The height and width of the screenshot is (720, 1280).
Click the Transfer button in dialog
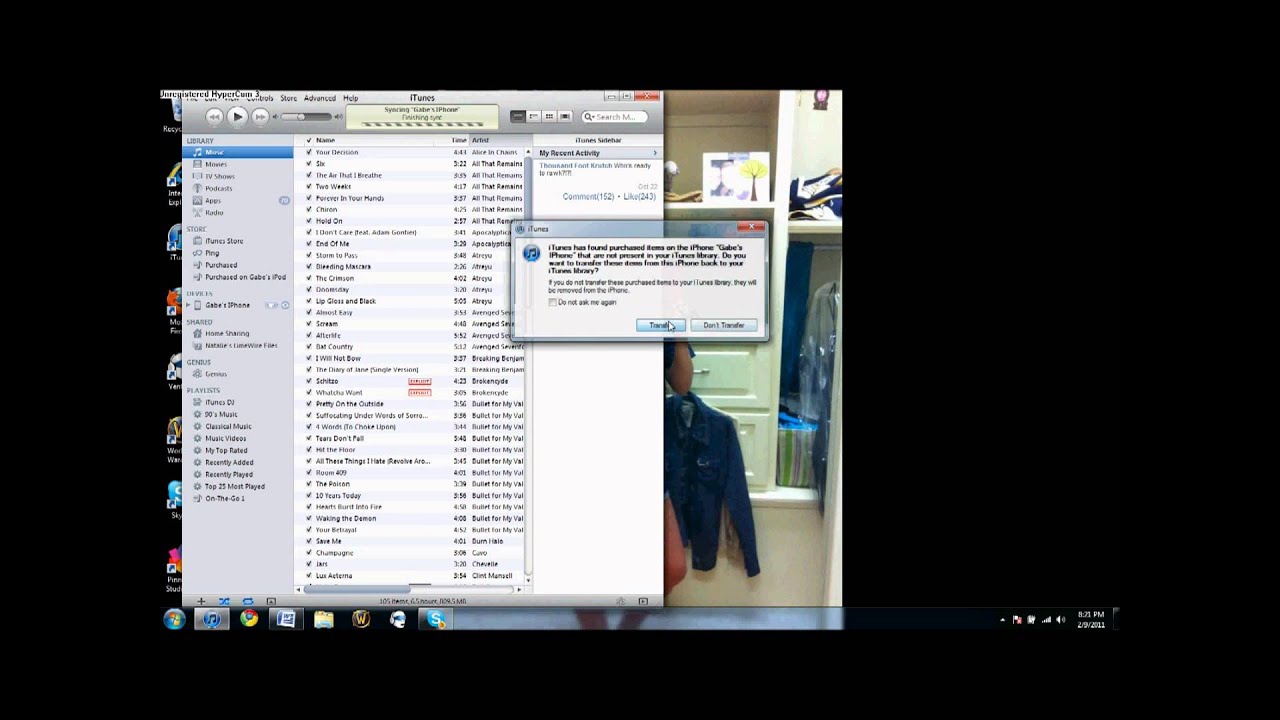[x=659, y=325]
